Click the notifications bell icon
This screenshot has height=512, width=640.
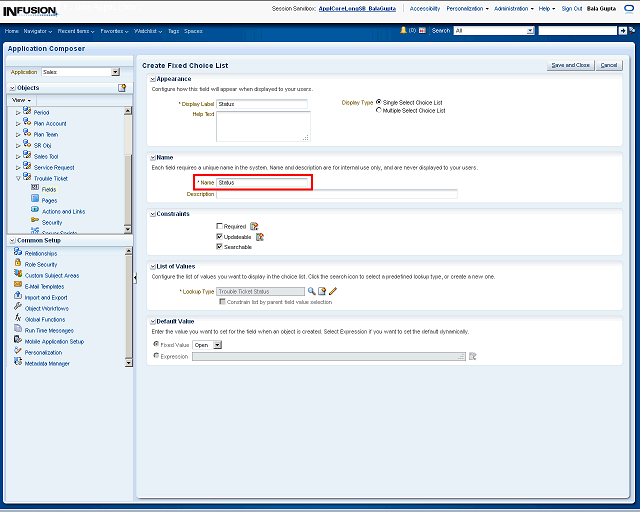404,31
